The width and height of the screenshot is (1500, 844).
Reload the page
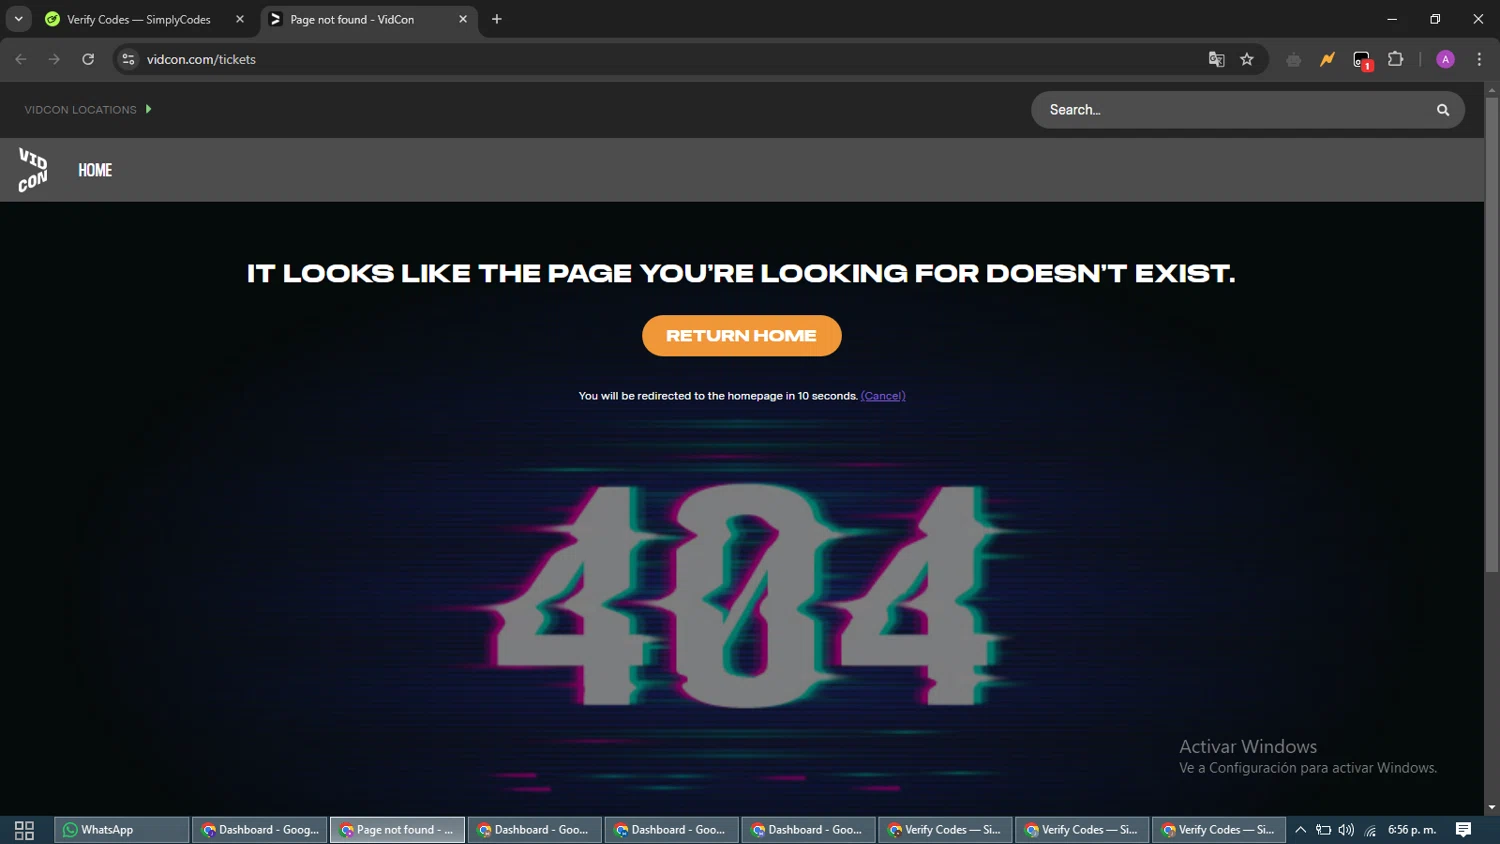[x=88, y=59]
